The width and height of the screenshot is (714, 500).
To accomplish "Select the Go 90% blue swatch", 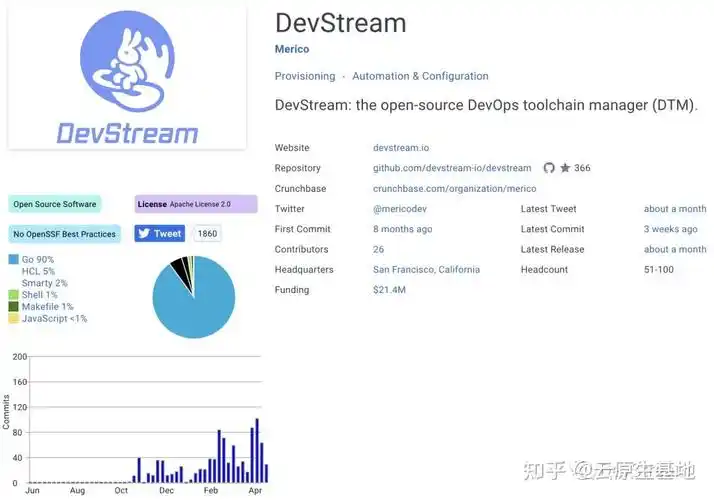I will pyautogui.click(x=14, y=260).
